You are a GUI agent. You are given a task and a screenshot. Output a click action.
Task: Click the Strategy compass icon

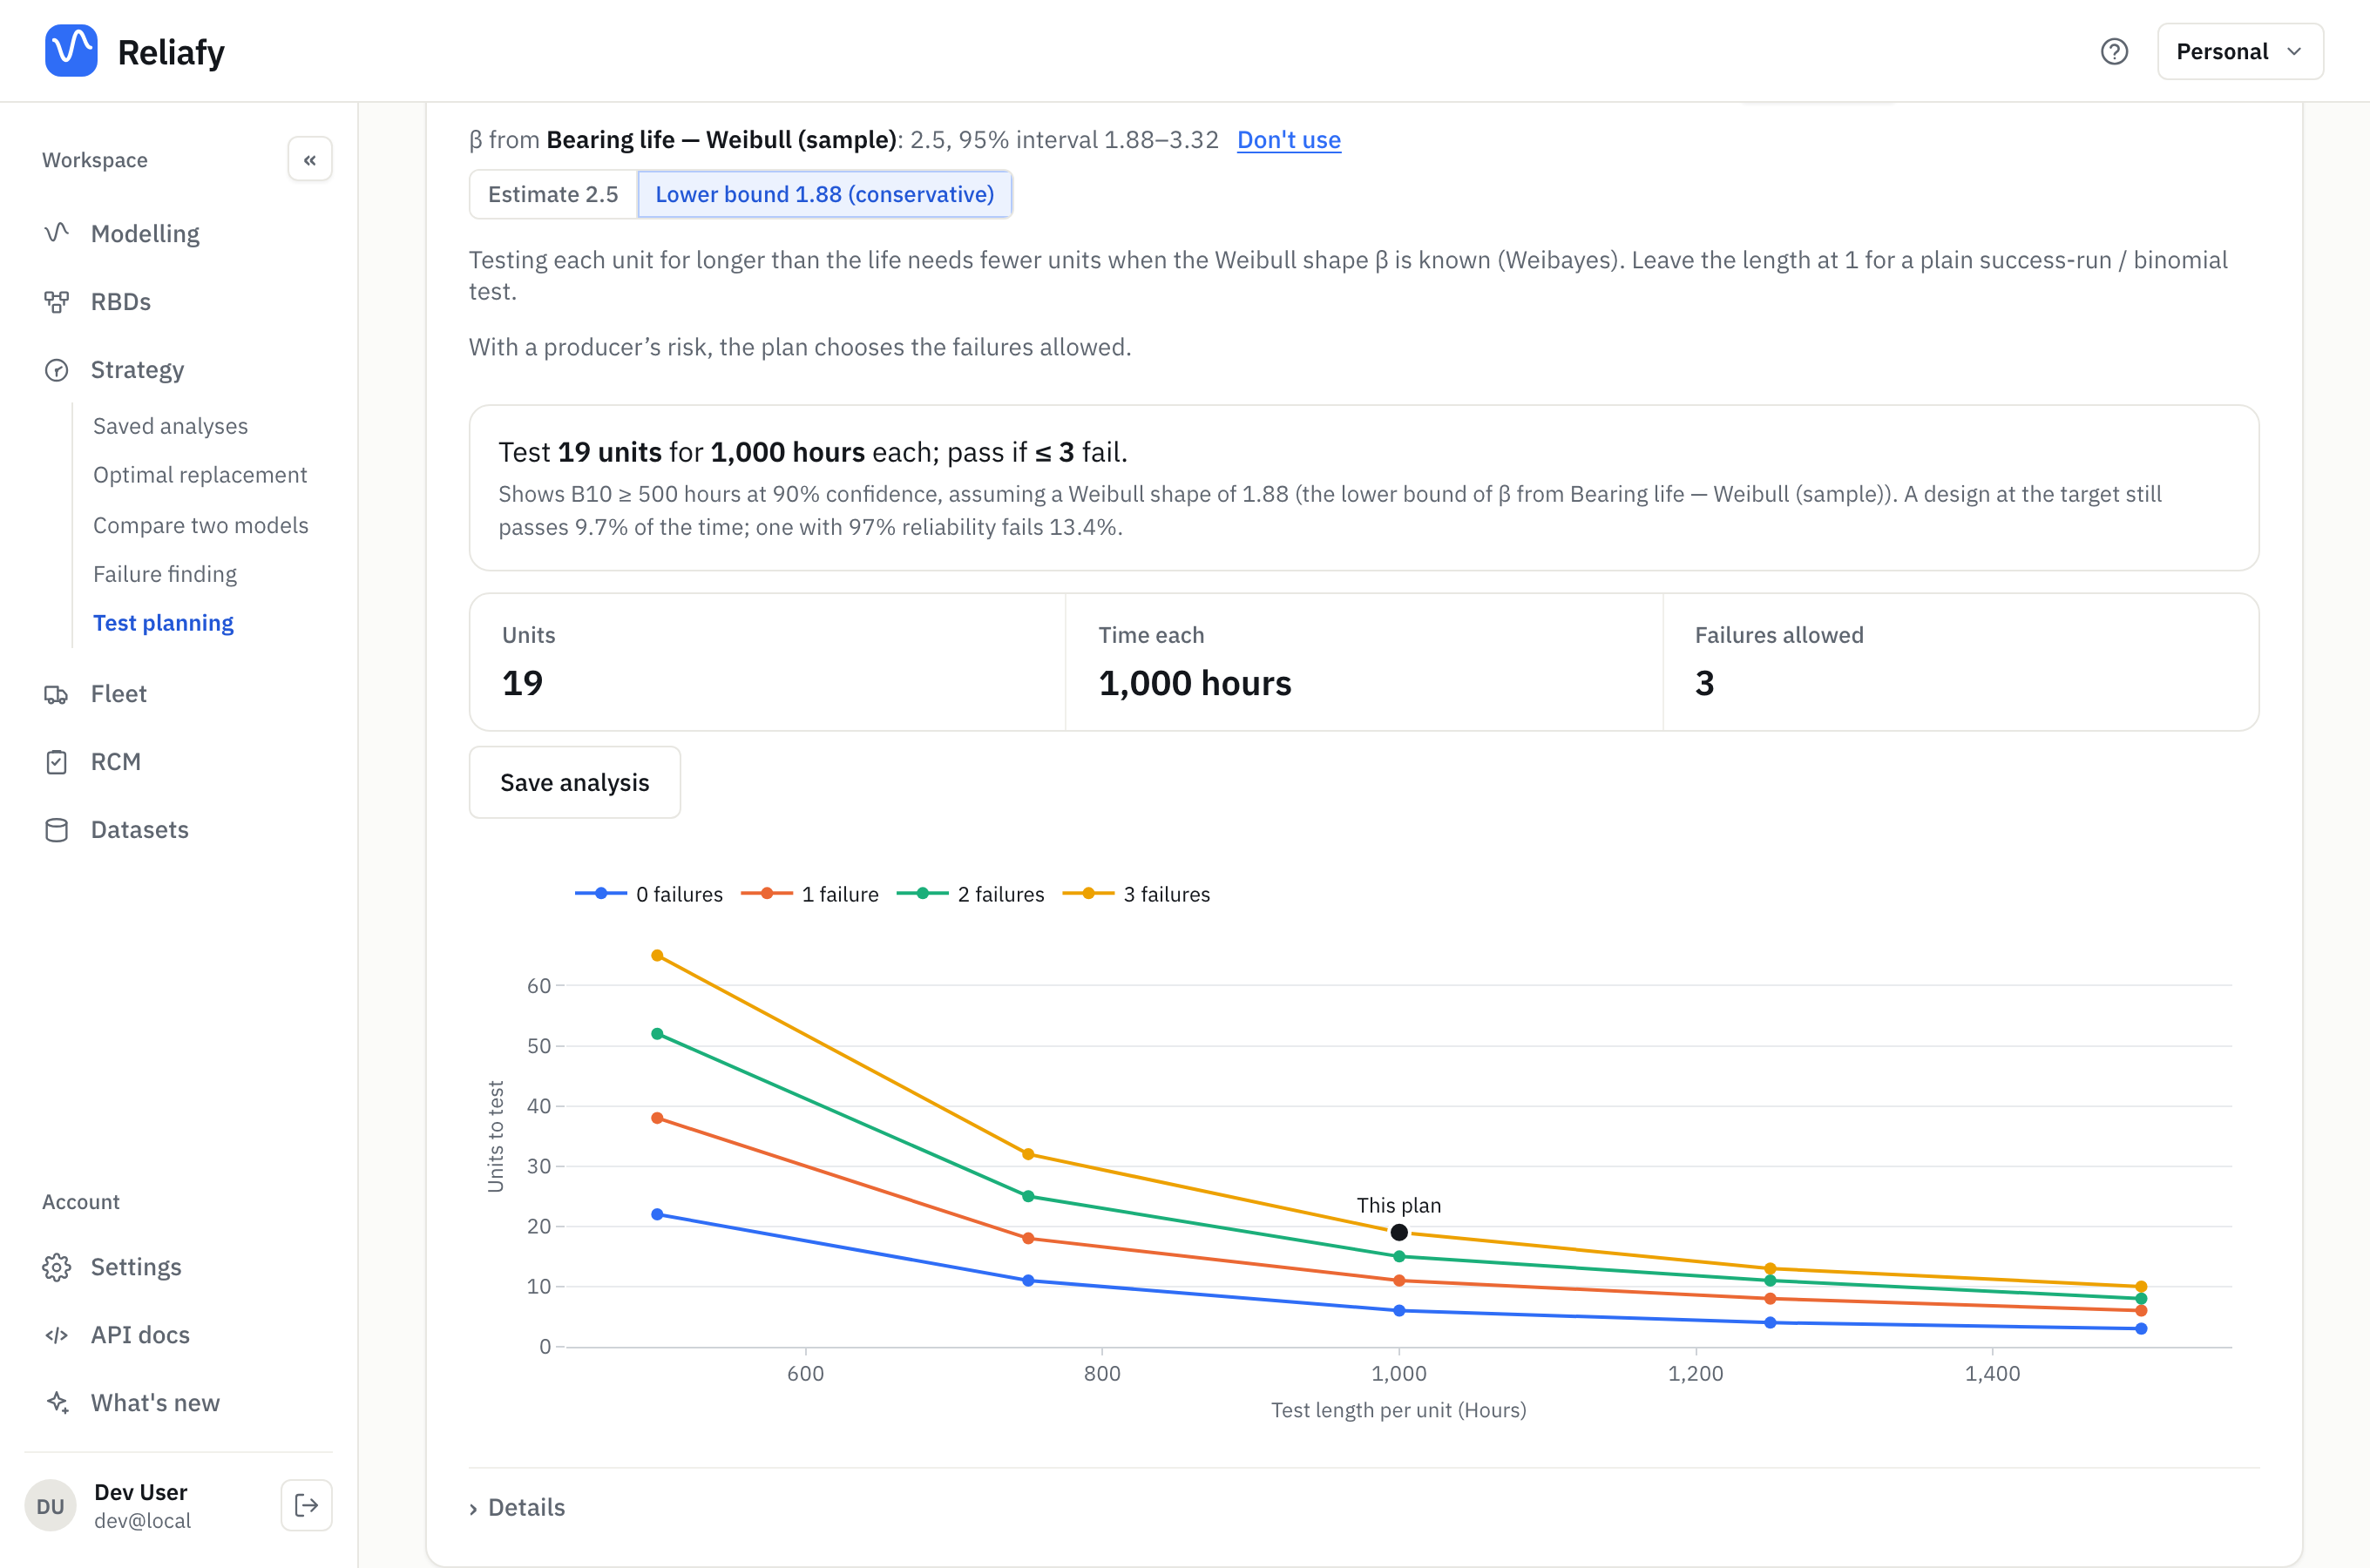[x=57, y=370]
